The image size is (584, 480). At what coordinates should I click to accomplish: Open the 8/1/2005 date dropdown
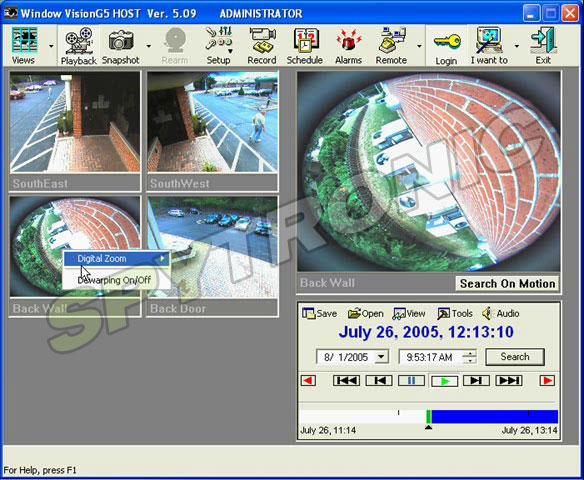tap(381, 357)
